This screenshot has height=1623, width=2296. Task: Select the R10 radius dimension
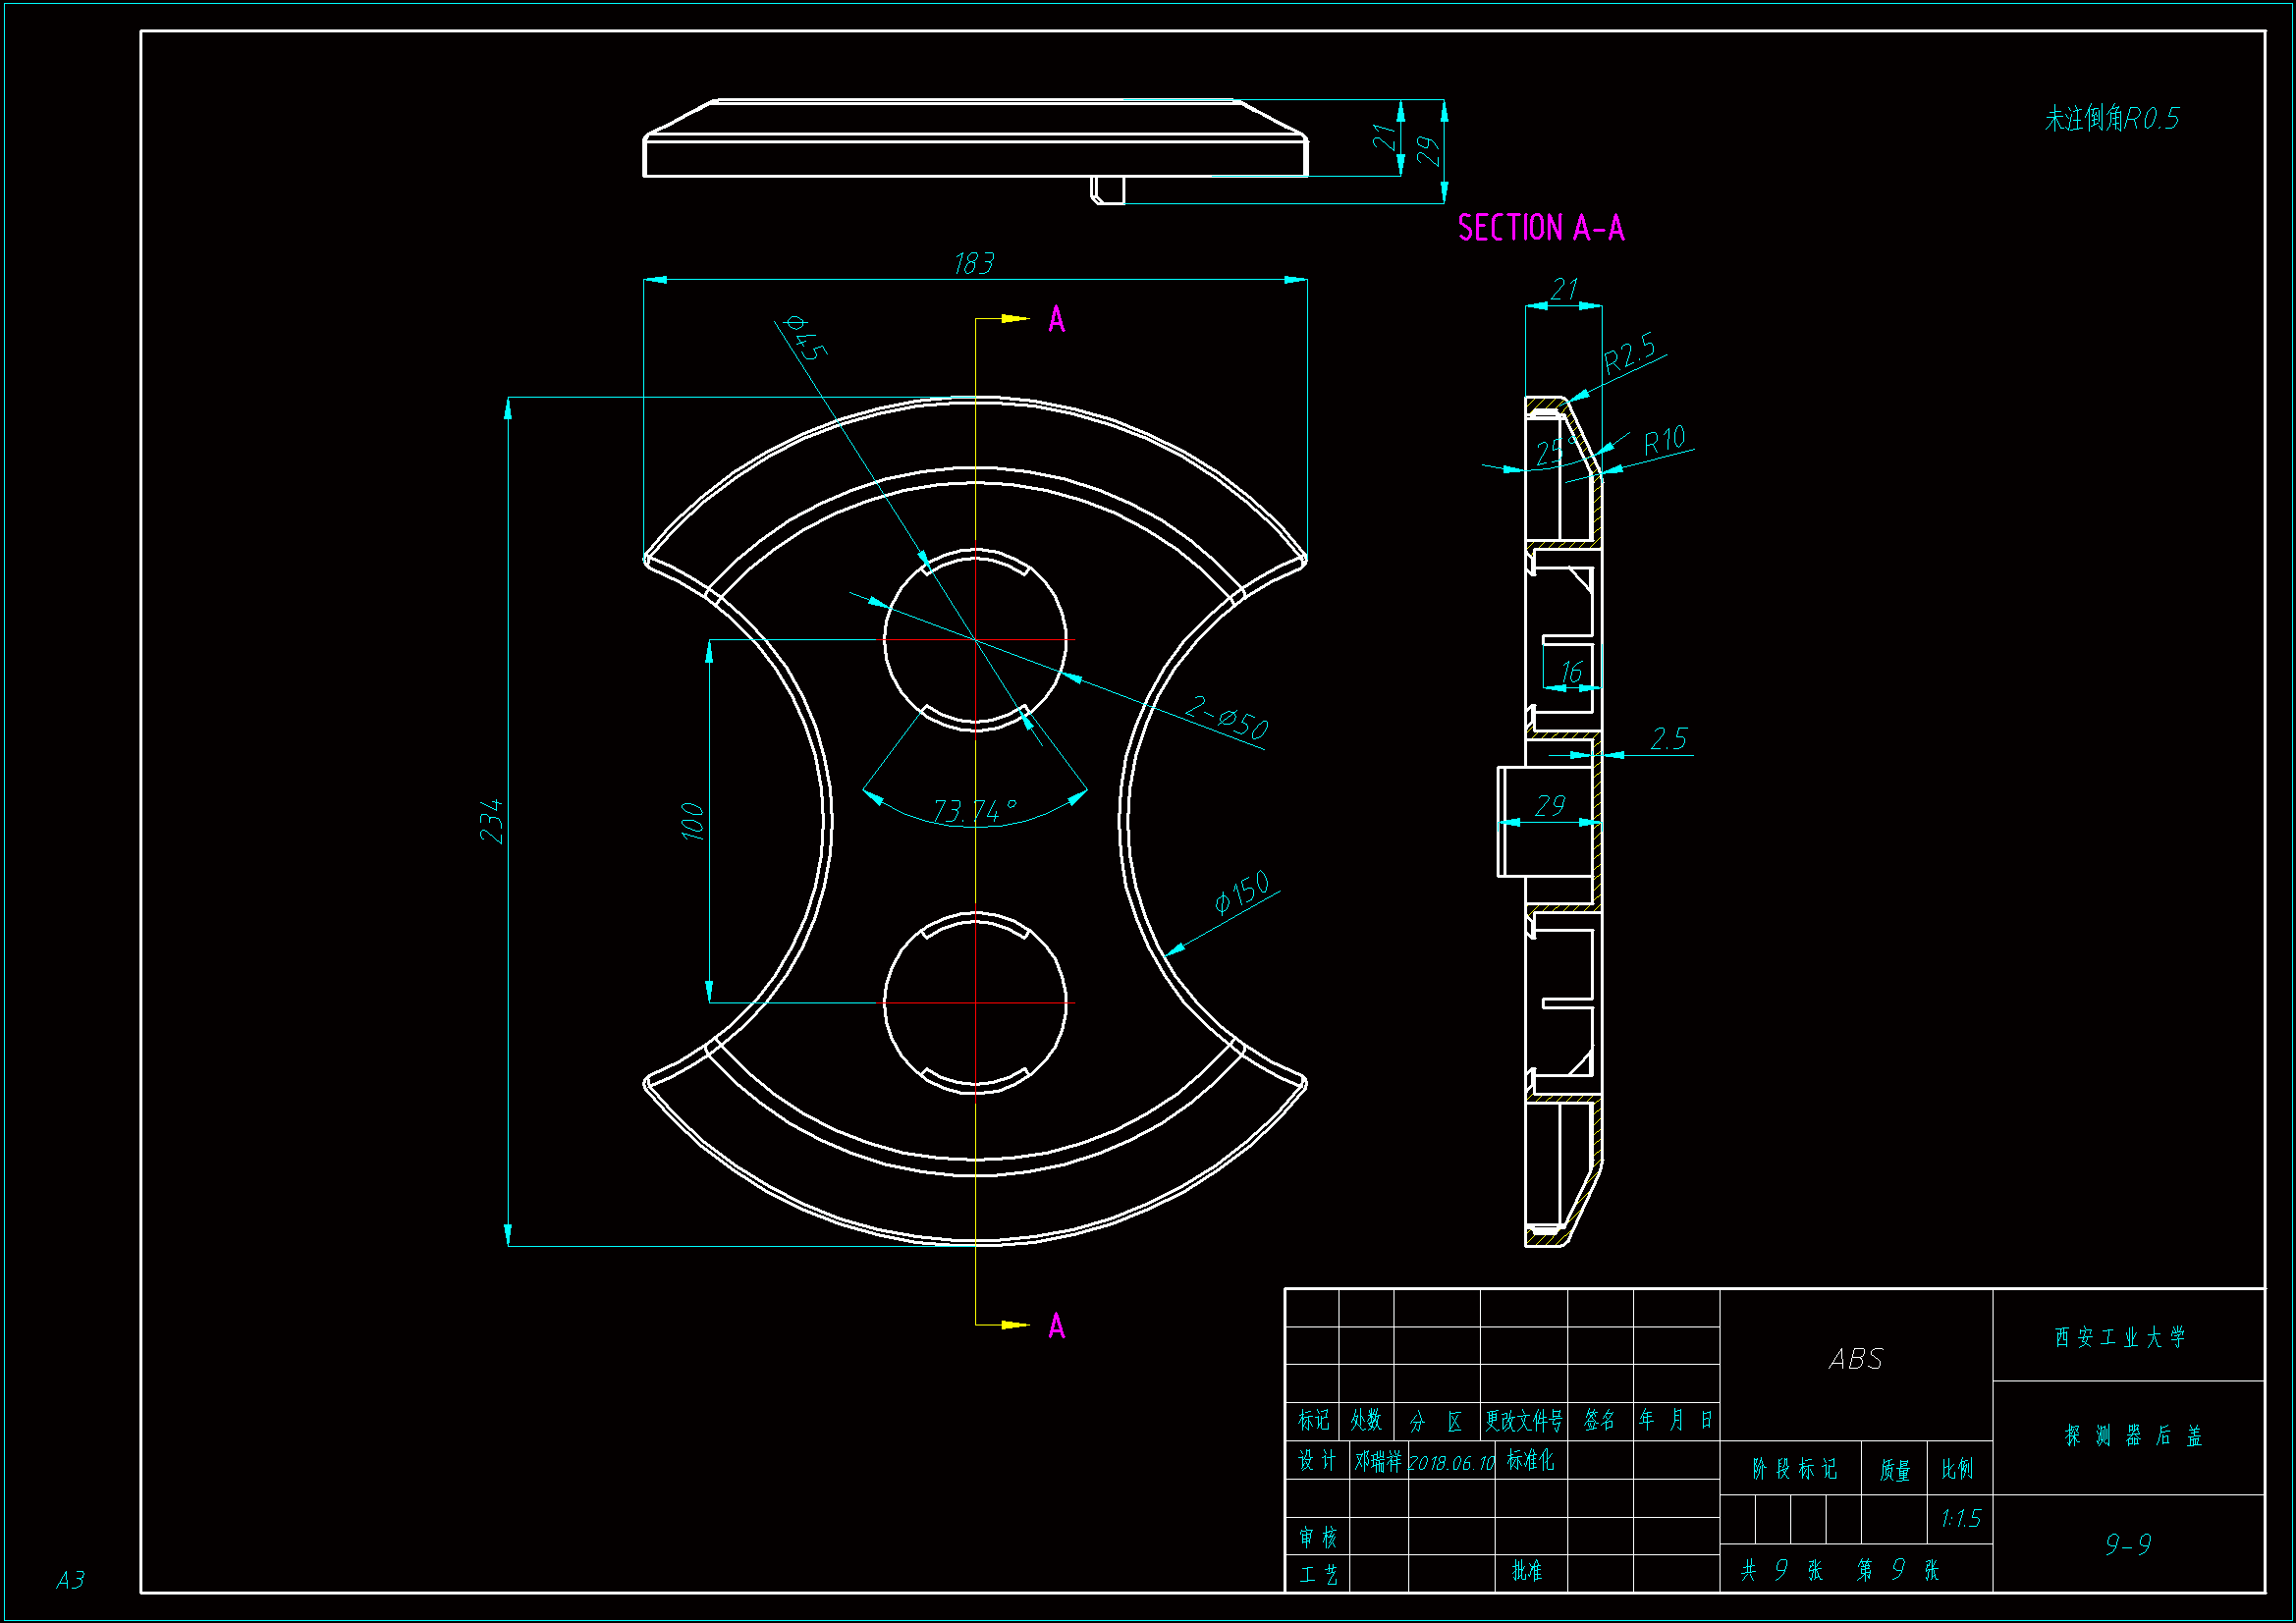point(1664,441)
